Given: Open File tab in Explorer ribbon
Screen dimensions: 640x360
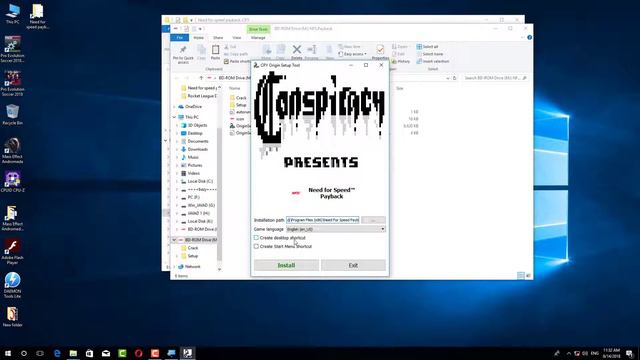Looking at the screenshot, I should (x=180, y=38).
